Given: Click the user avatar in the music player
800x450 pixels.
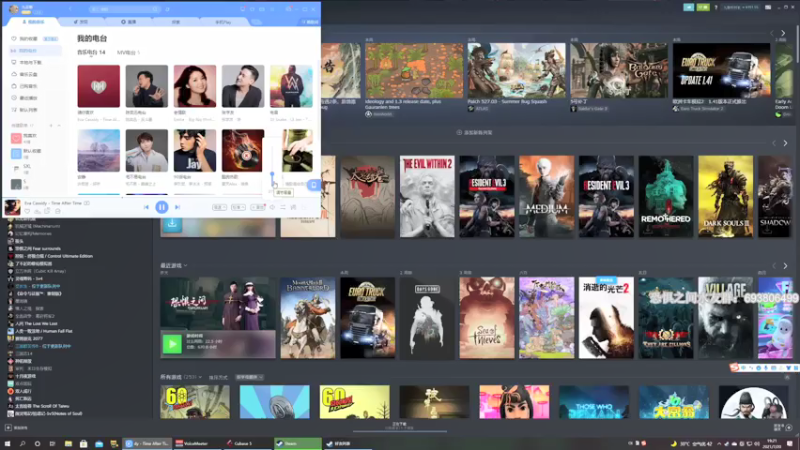Looking at the screenshot, I should tap(14, 9).
